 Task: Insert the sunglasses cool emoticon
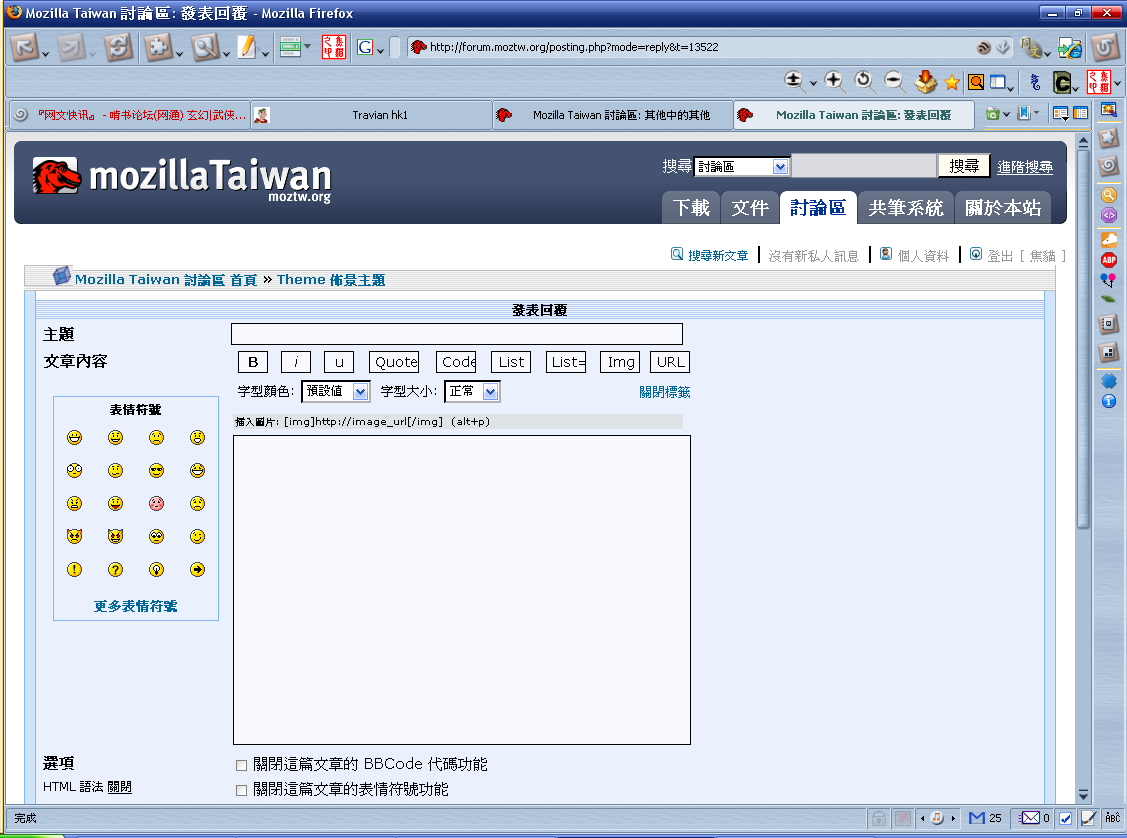(x=157, y=471)
